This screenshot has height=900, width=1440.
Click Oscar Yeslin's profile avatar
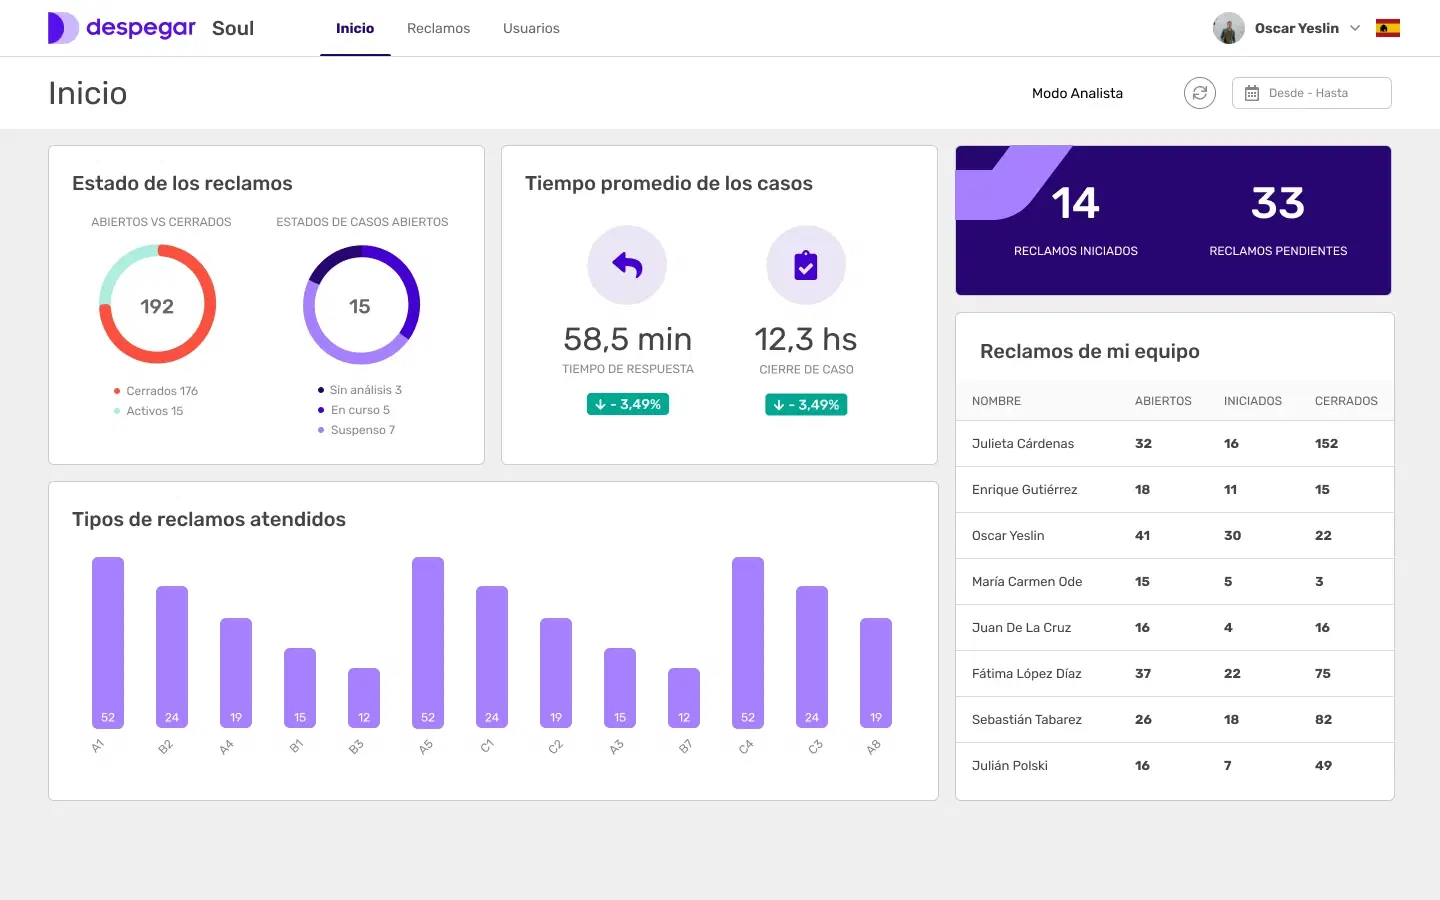click(x=1228, y=28)
